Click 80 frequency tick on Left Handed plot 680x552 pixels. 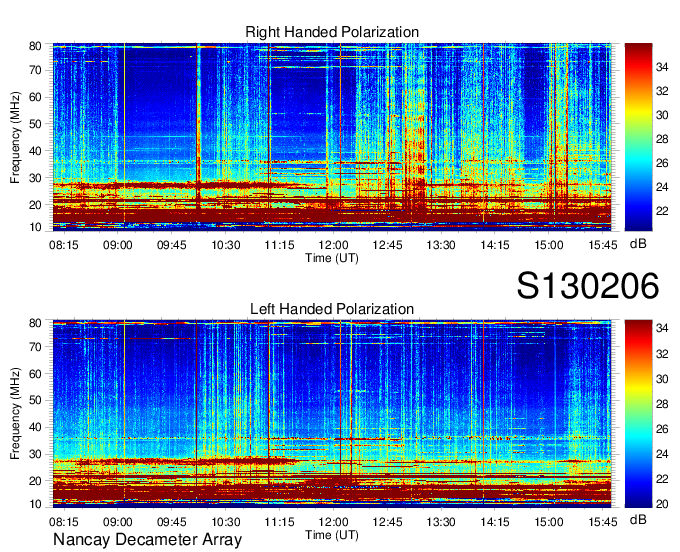tap(35, 323)
